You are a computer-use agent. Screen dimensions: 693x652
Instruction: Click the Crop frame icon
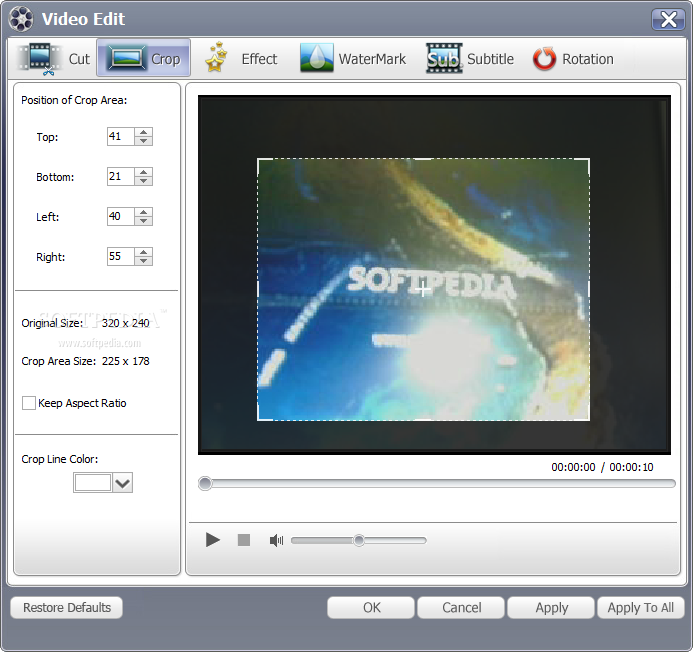[x=127, y=58]
